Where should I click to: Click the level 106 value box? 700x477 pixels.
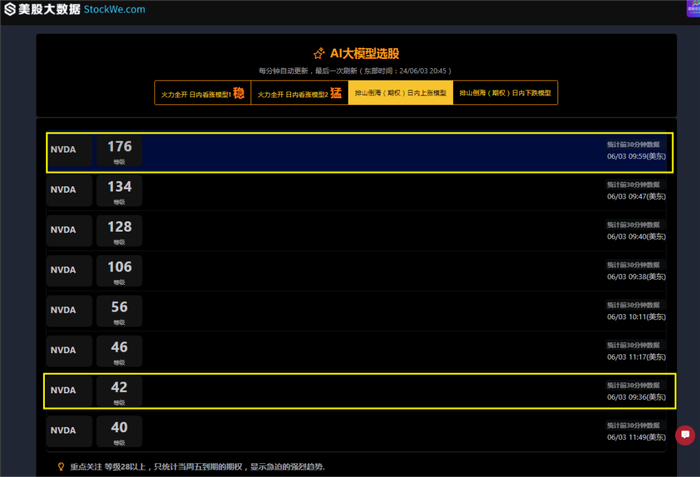(x=119, y=271)
